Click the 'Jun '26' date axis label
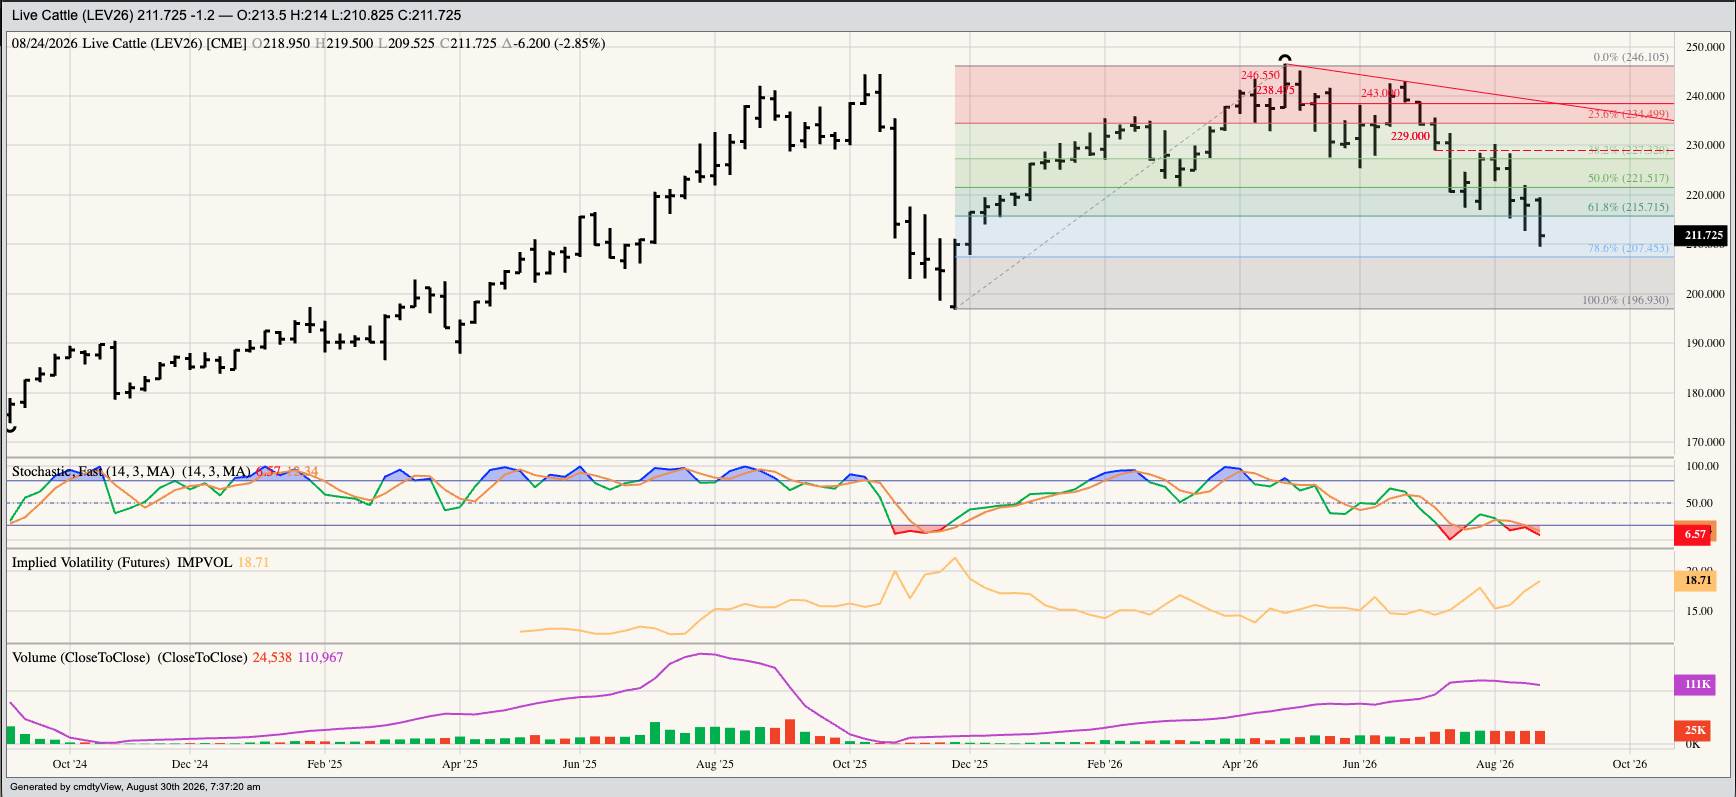The image size is (1736, 797). [x=1360, y=764]
